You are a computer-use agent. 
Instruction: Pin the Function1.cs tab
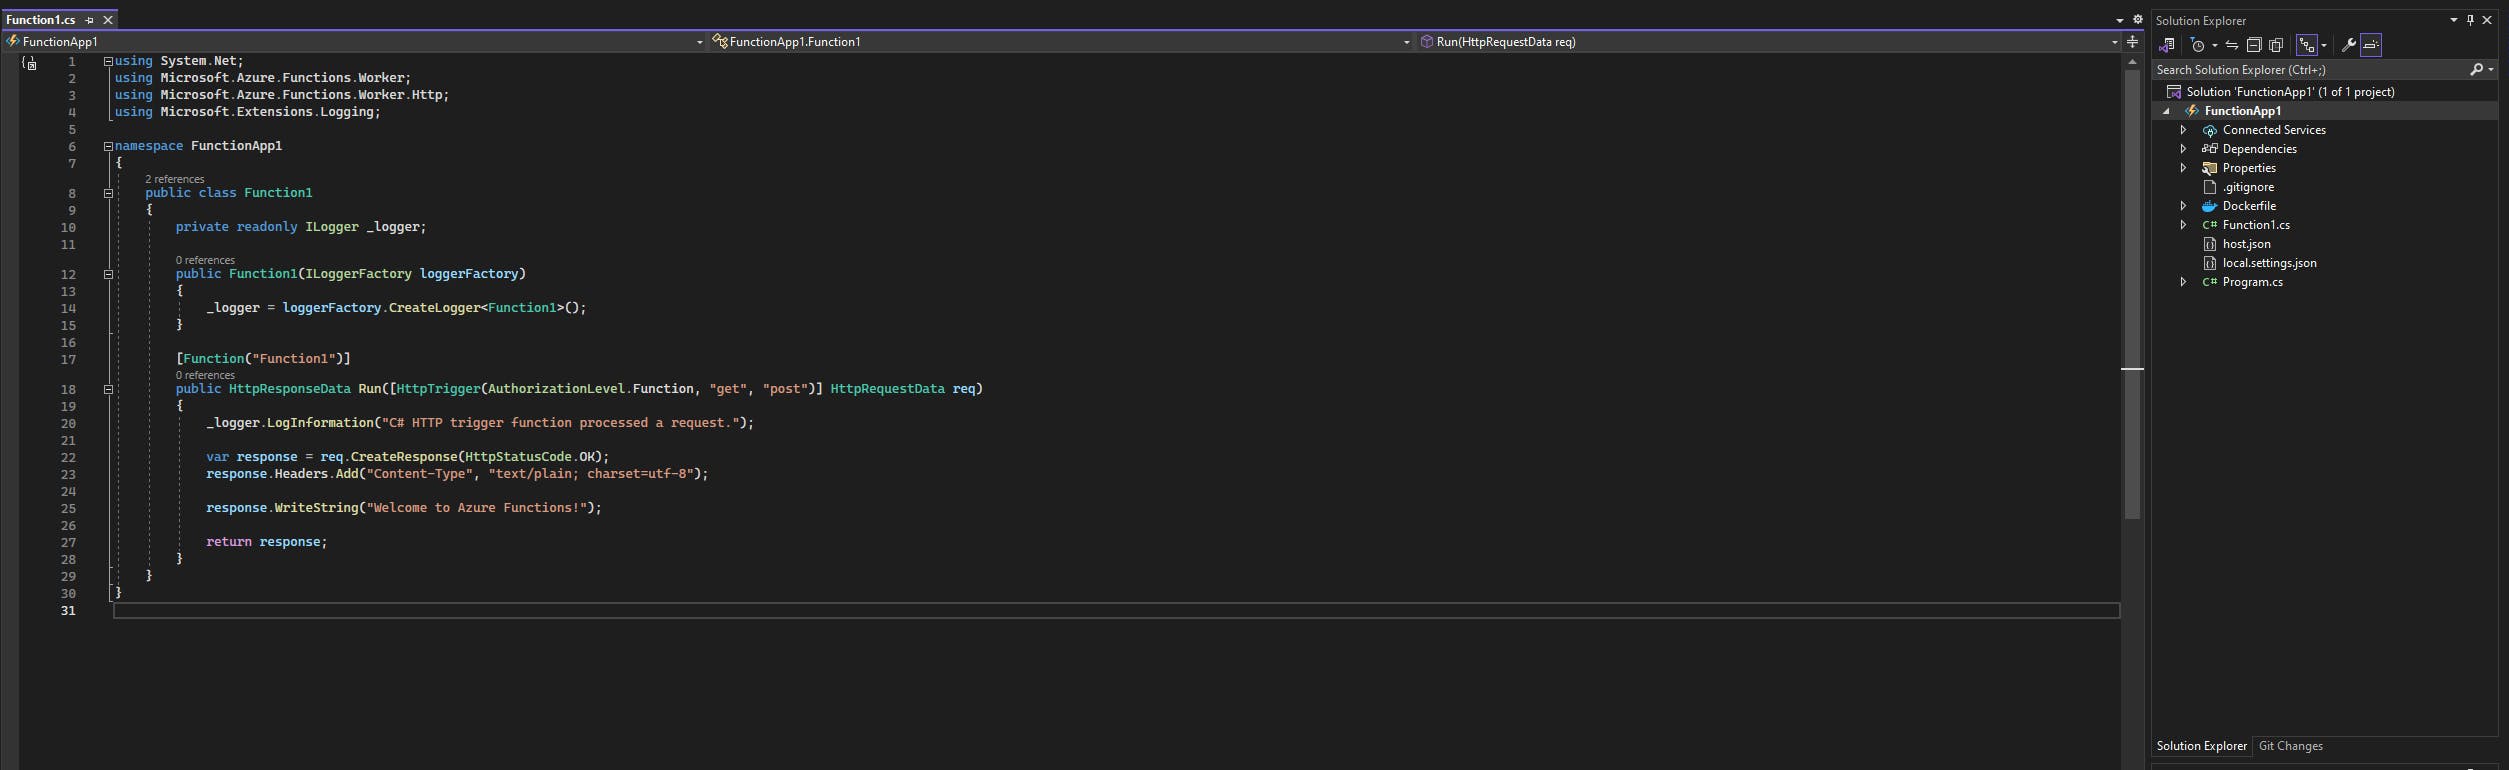click(90, 20)
